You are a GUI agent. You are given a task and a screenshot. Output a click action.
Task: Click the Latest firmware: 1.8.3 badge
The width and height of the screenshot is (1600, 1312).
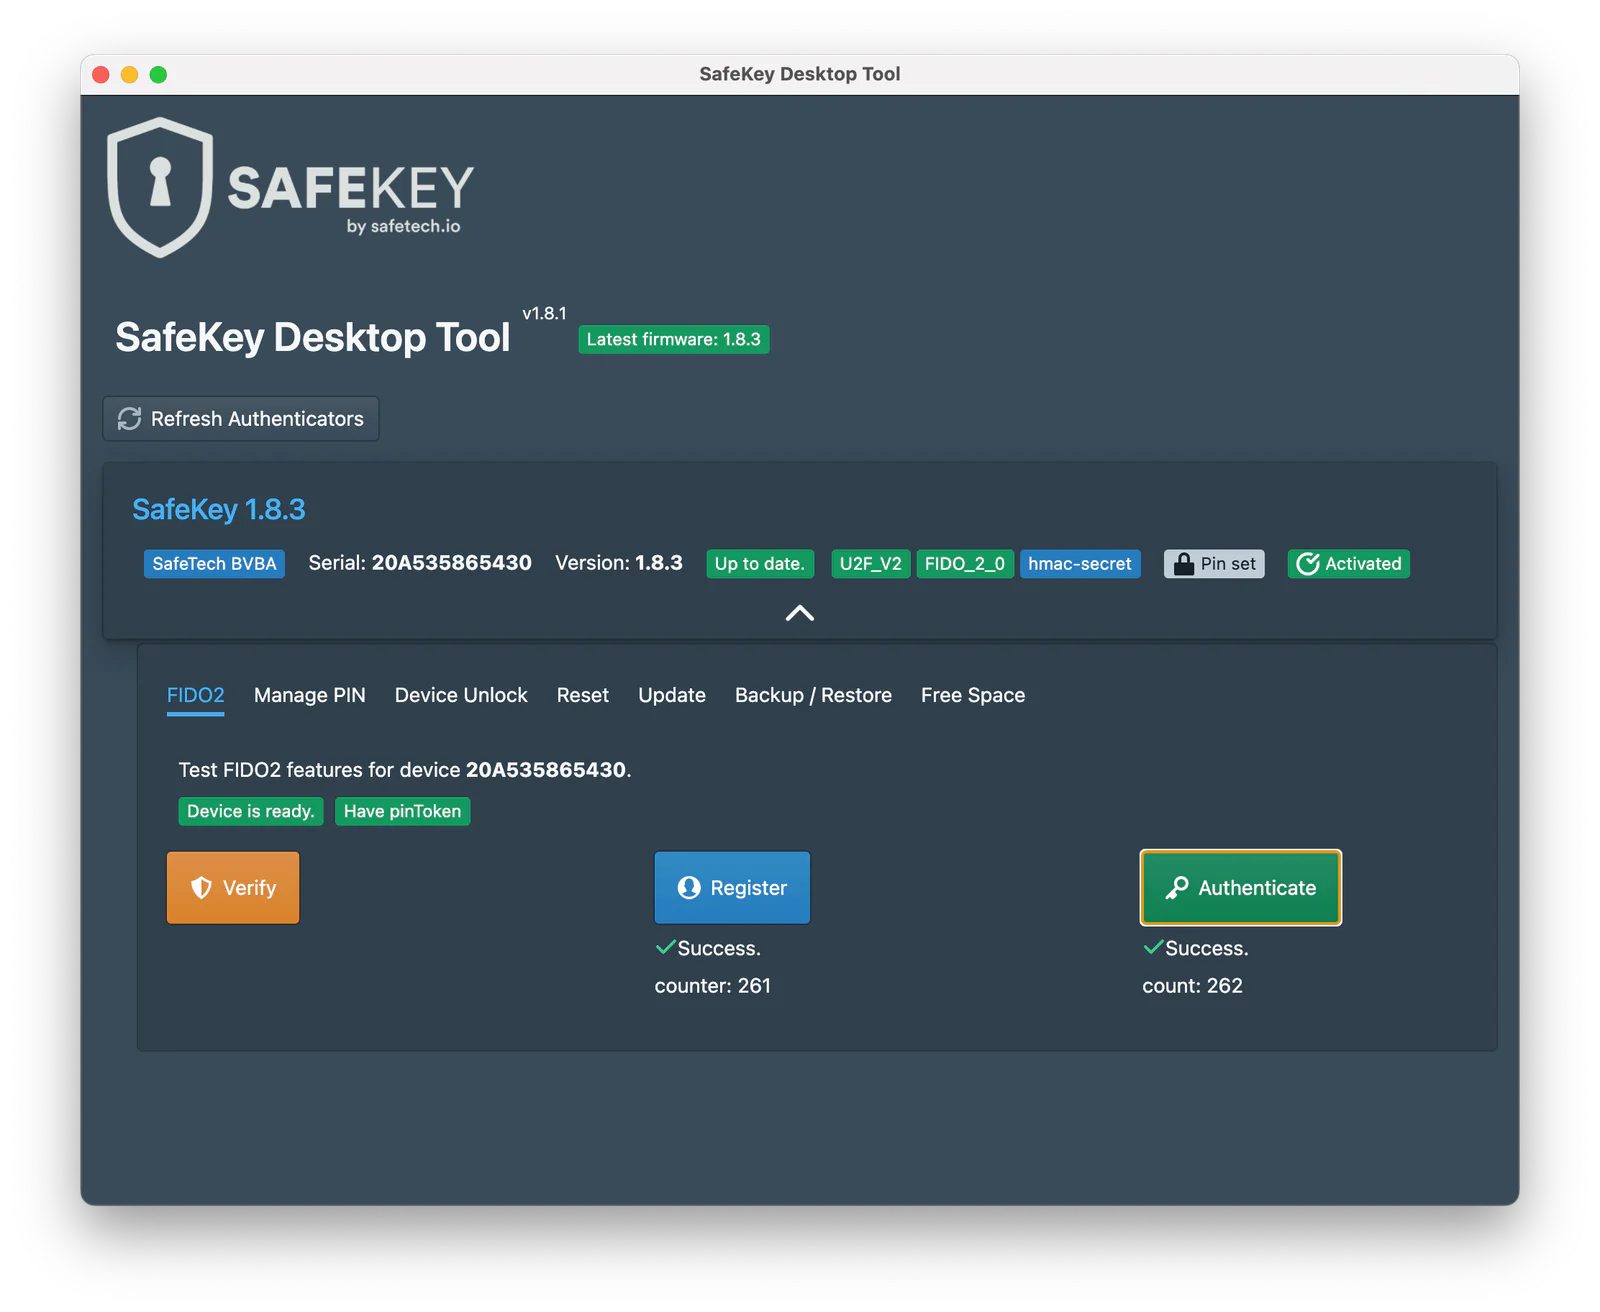pos(674,340)
